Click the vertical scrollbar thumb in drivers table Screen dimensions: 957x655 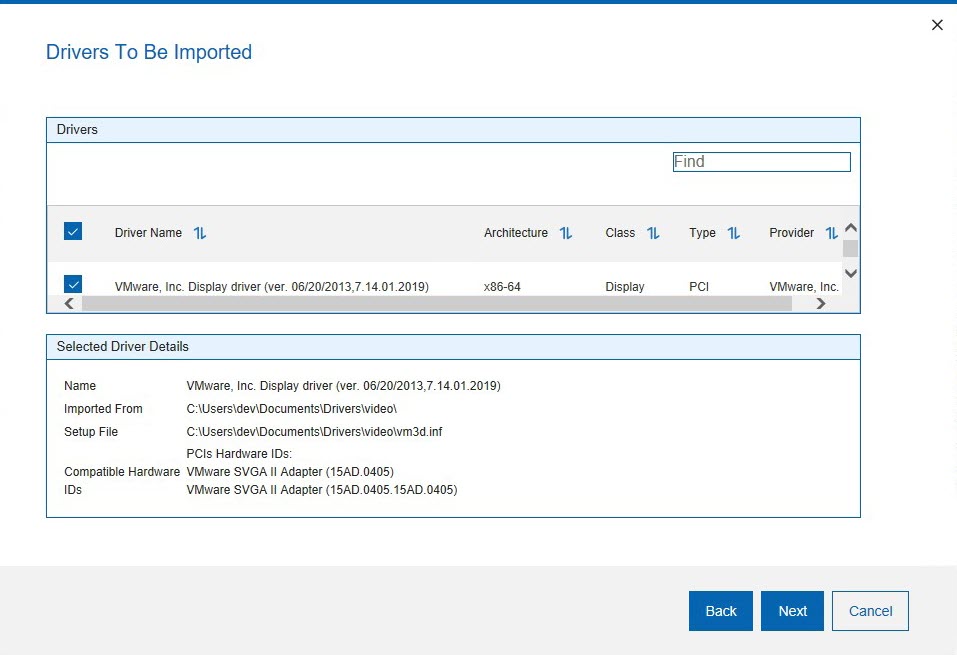point(850,249)
